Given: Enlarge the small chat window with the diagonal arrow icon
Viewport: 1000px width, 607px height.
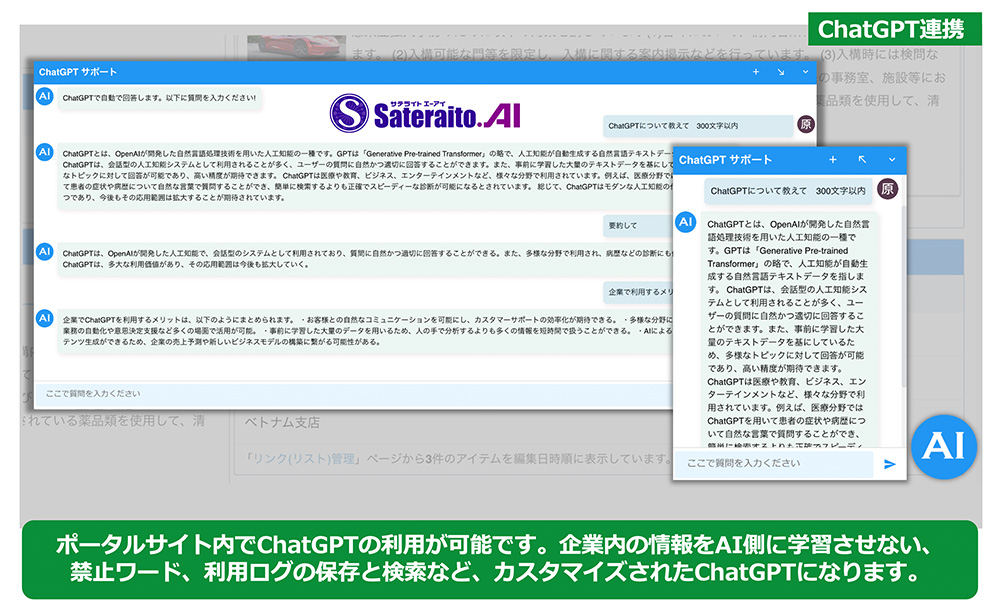Looking at the screenshot, I should click(862, 159).
